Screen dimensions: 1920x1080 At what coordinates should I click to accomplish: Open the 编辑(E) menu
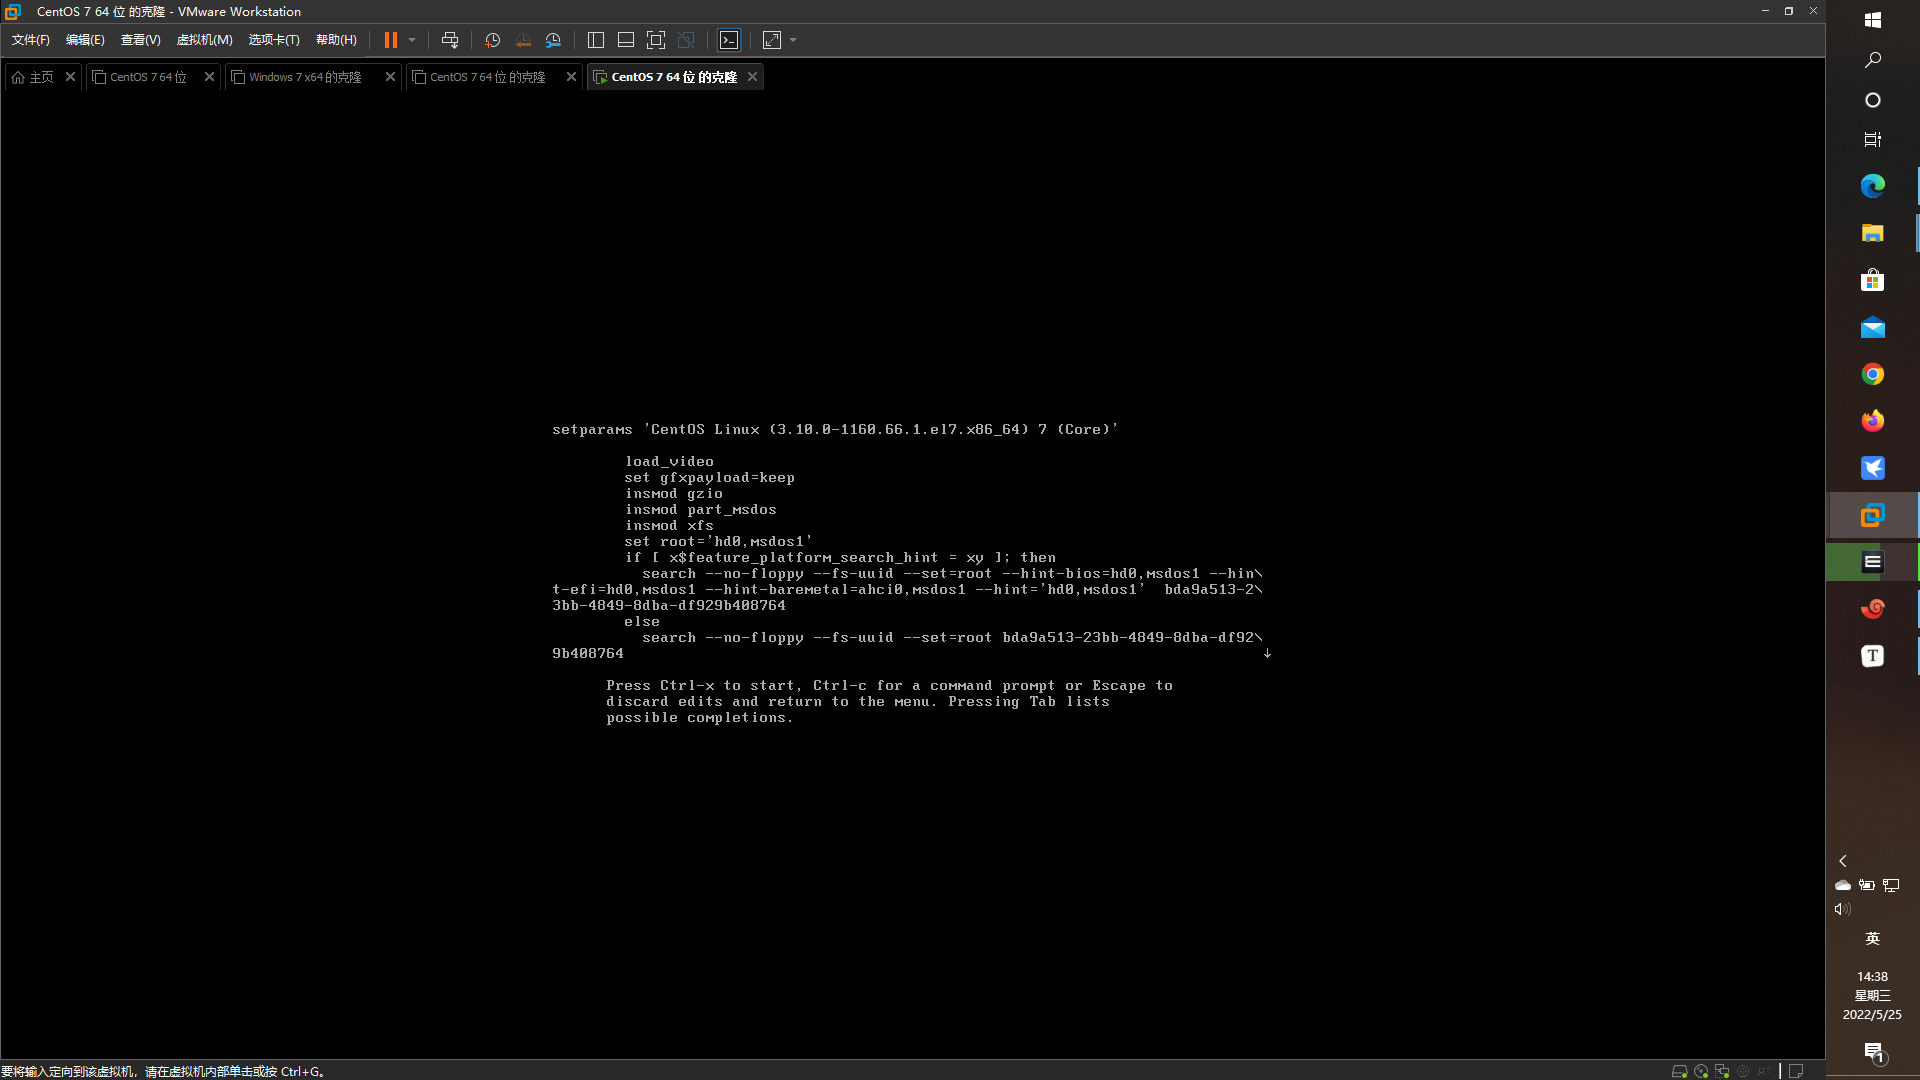tap(85, 40)
